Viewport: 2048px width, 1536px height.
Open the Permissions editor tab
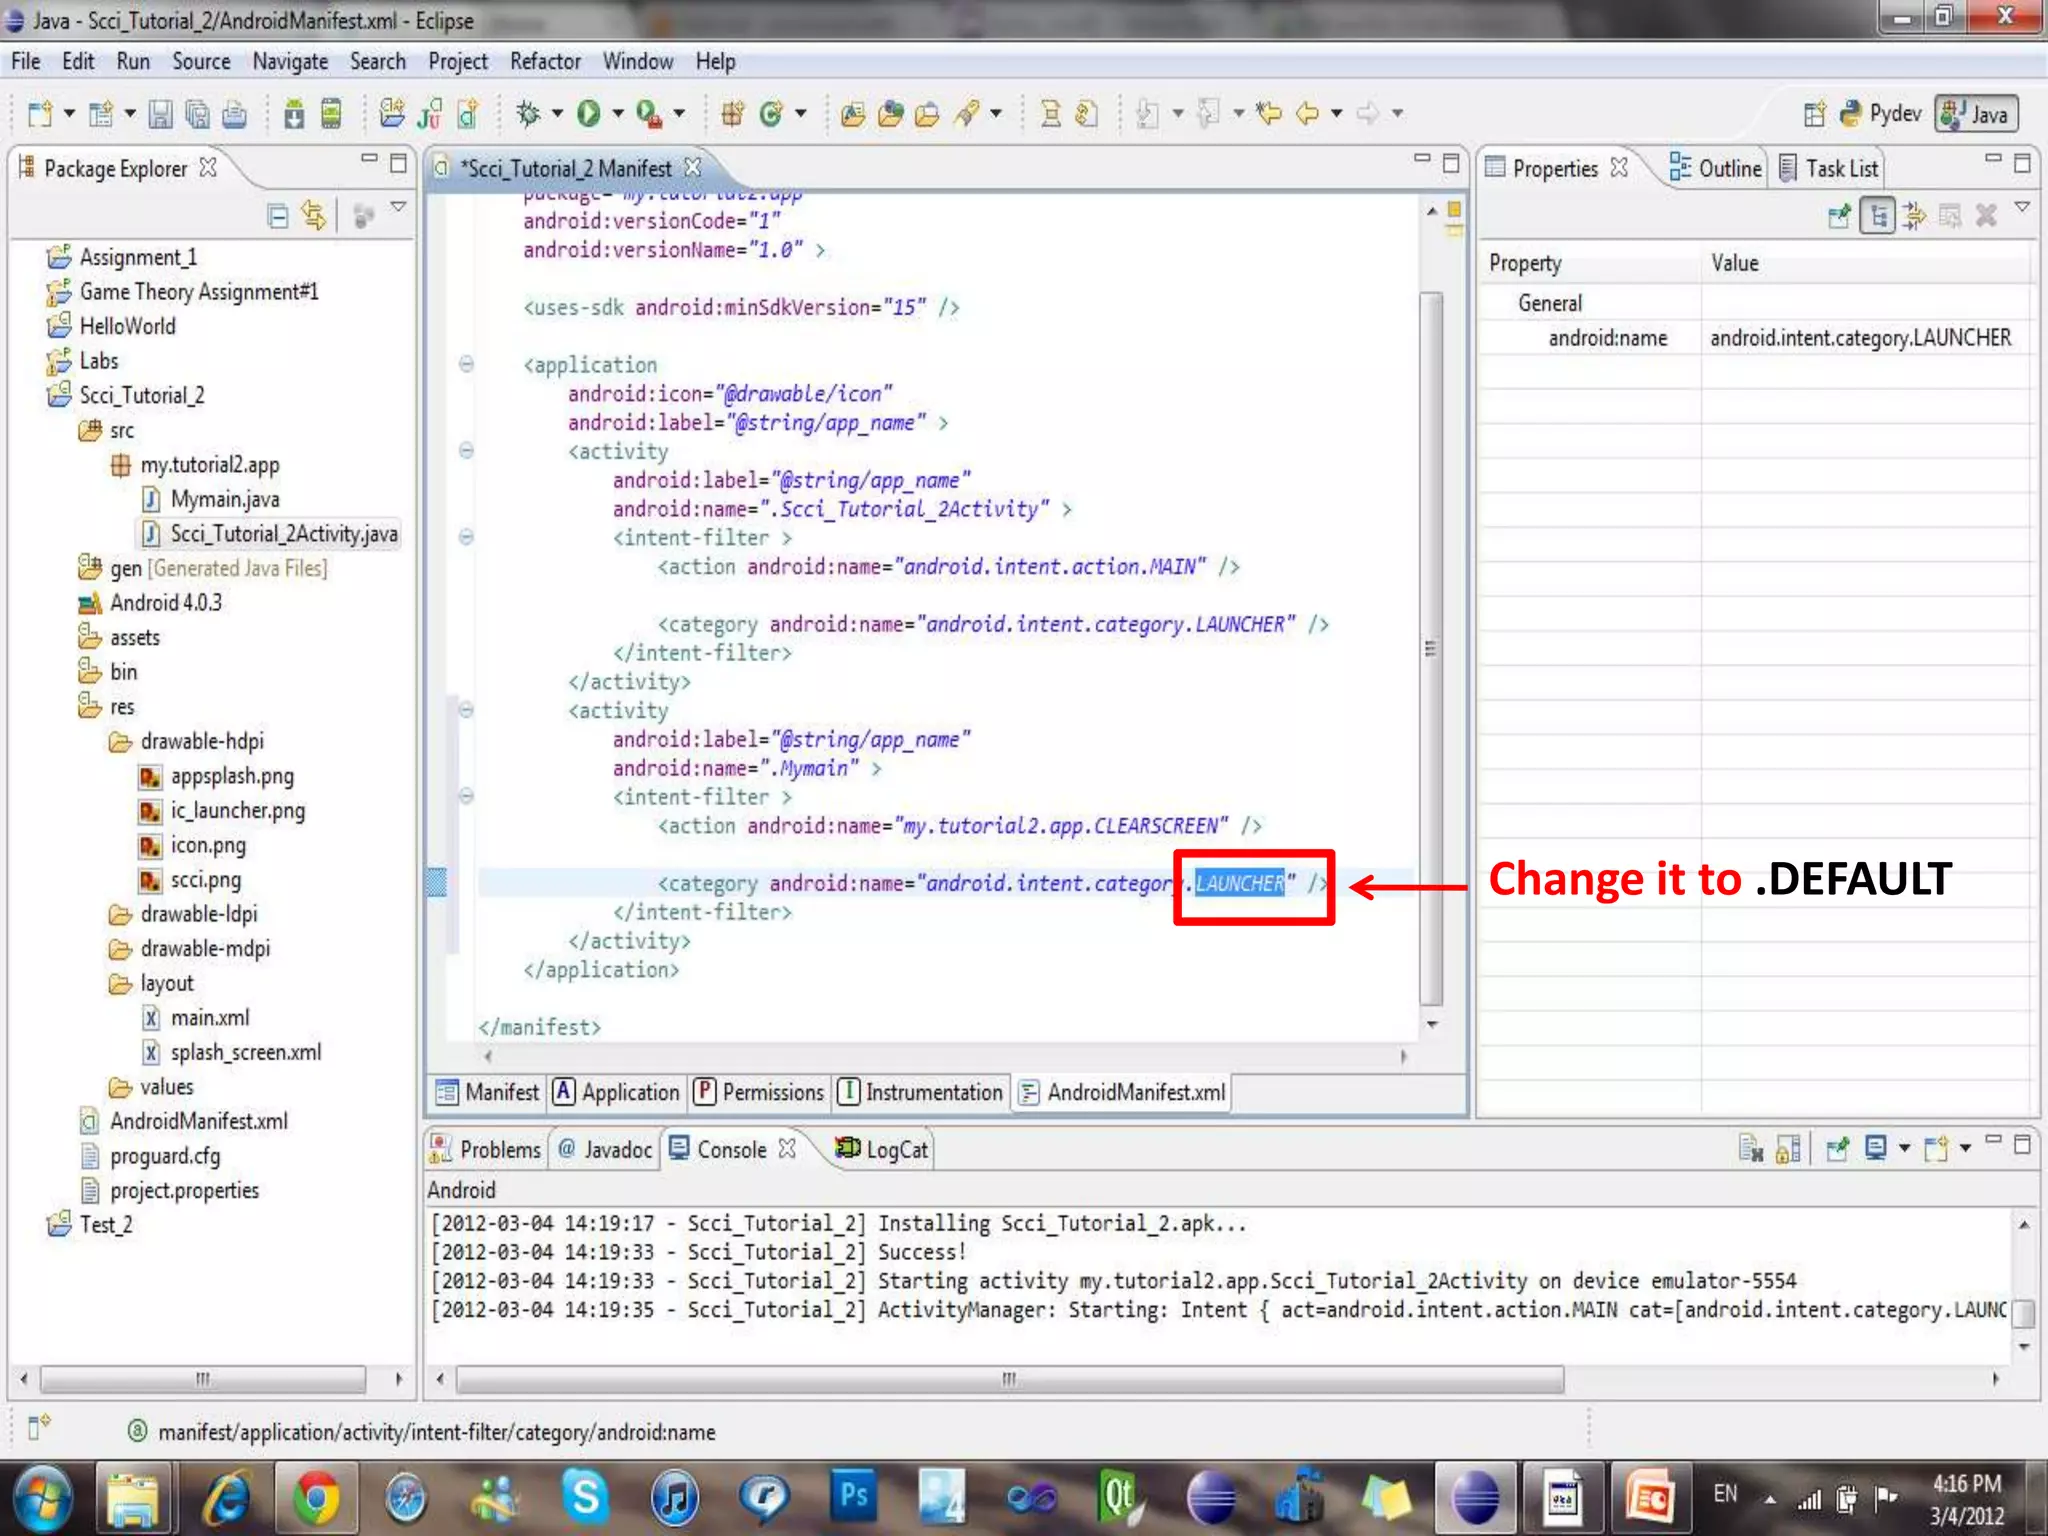(x=759, y=1092)
